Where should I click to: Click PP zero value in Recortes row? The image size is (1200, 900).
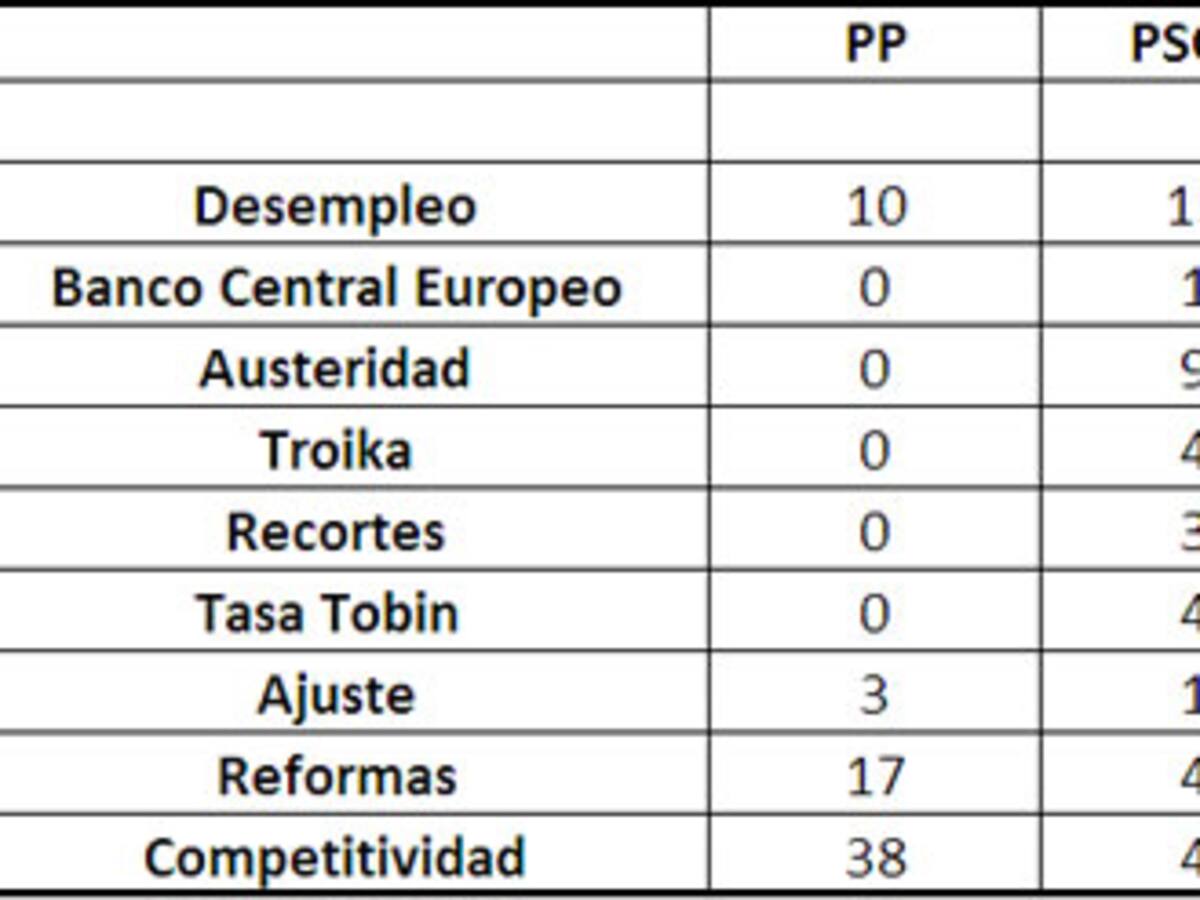[875, 532]
